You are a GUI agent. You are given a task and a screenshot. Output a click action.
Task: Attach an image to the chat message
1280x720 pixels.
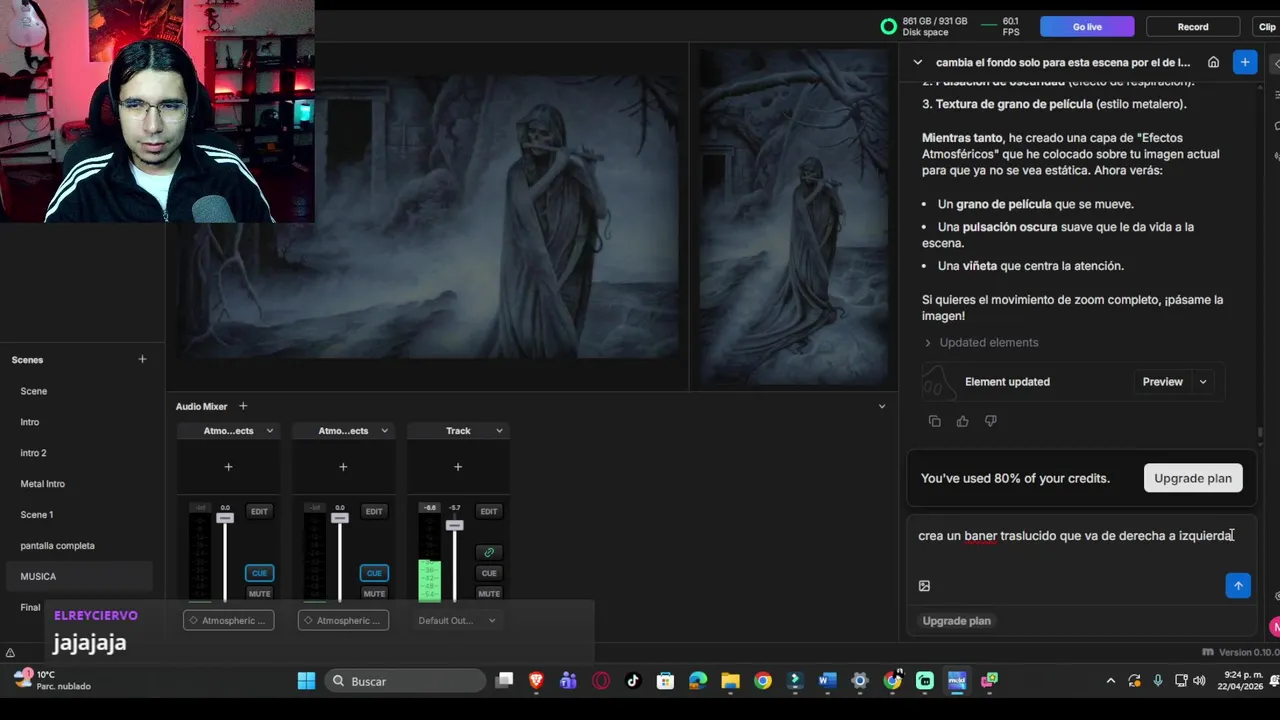[x=924, y=586]
